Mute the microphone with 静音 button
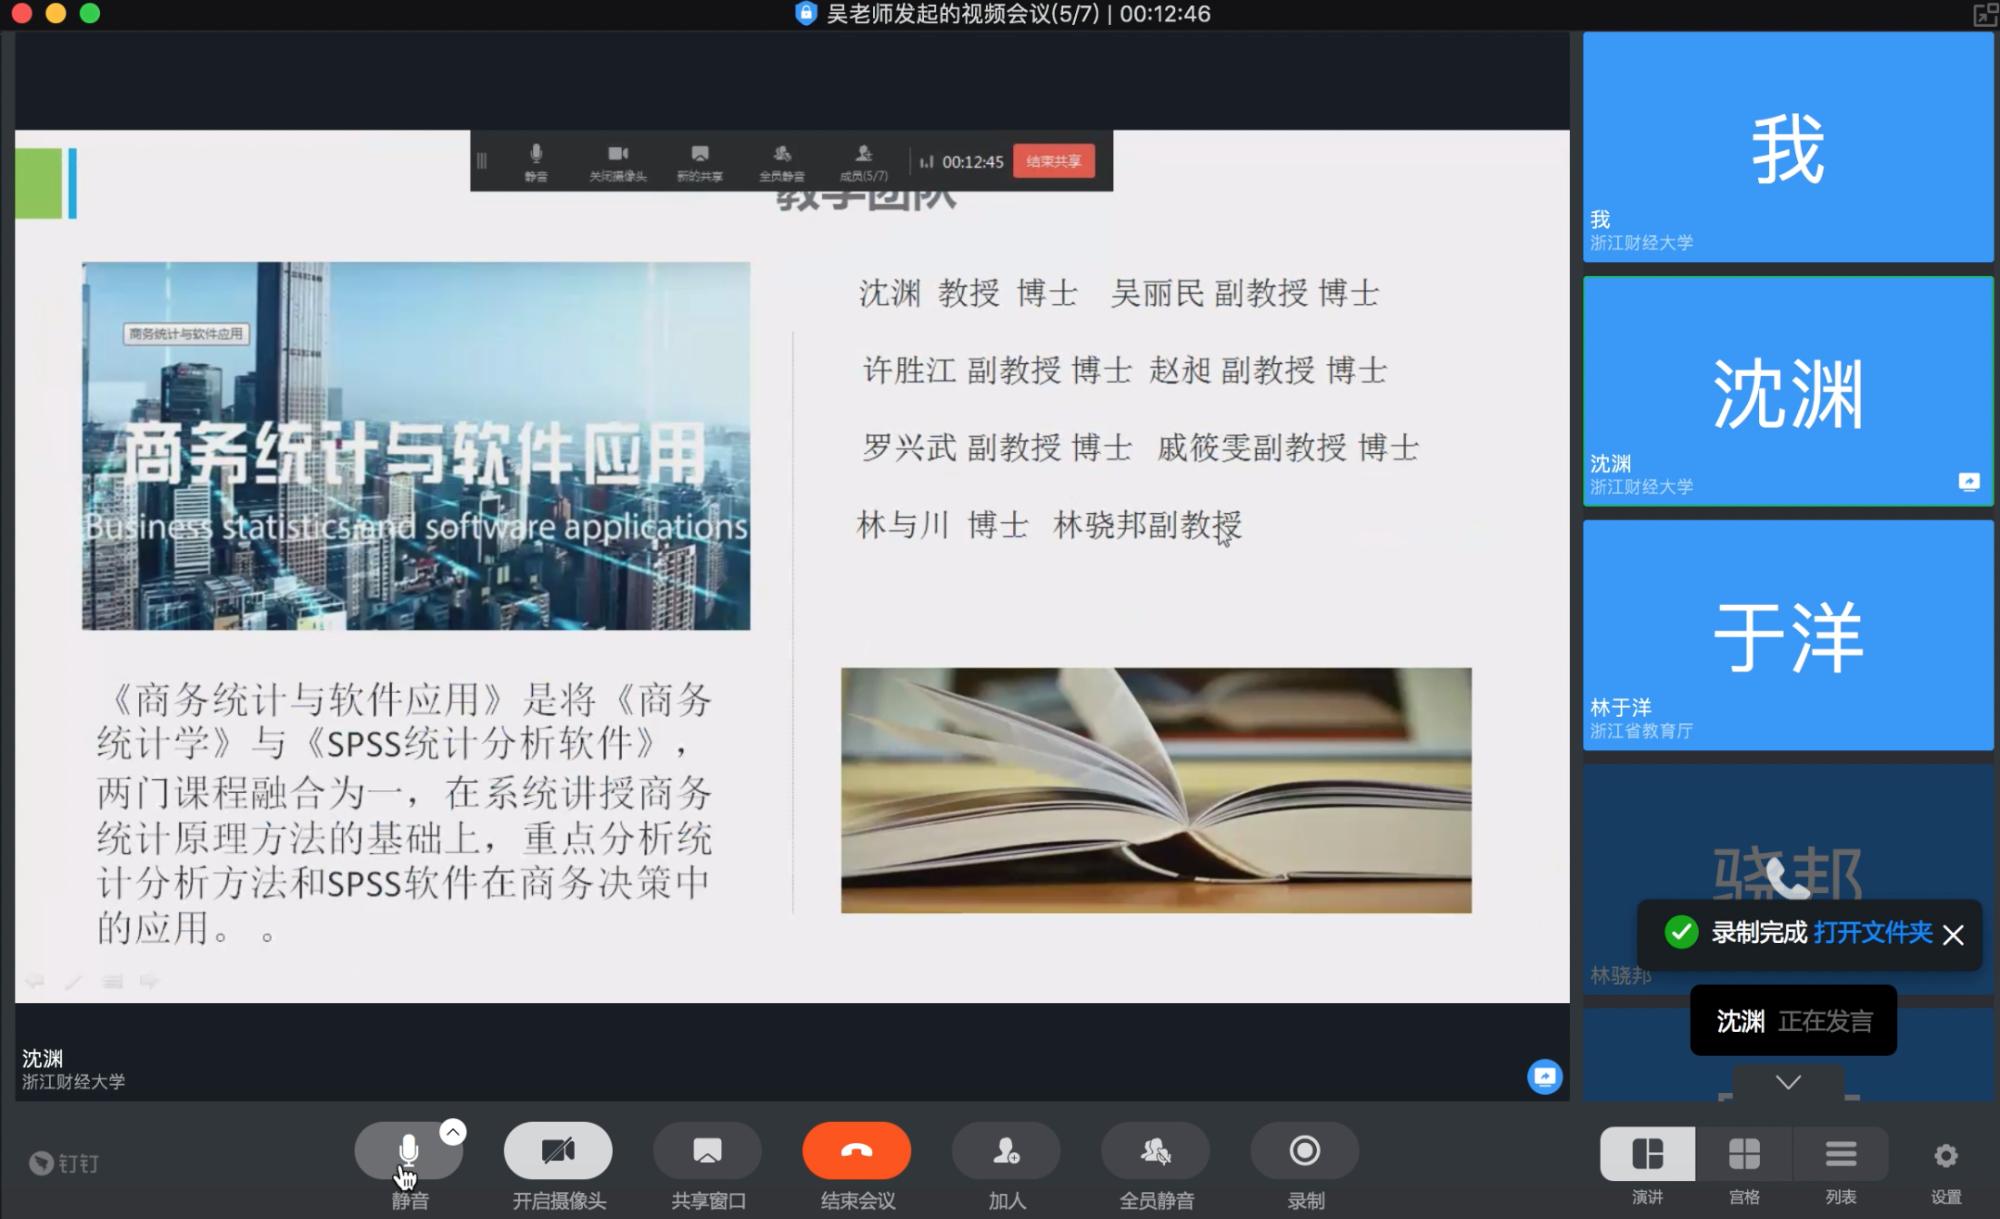Image resolution: width=2000 pixels, height=1219 pixels. point(408,1151)
